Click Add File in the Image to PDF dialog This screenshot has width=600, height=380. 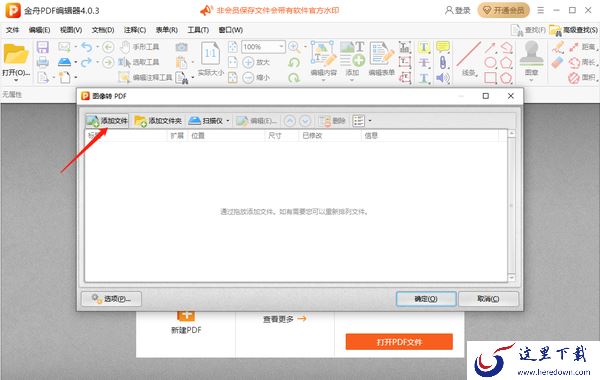coord(107,121)
